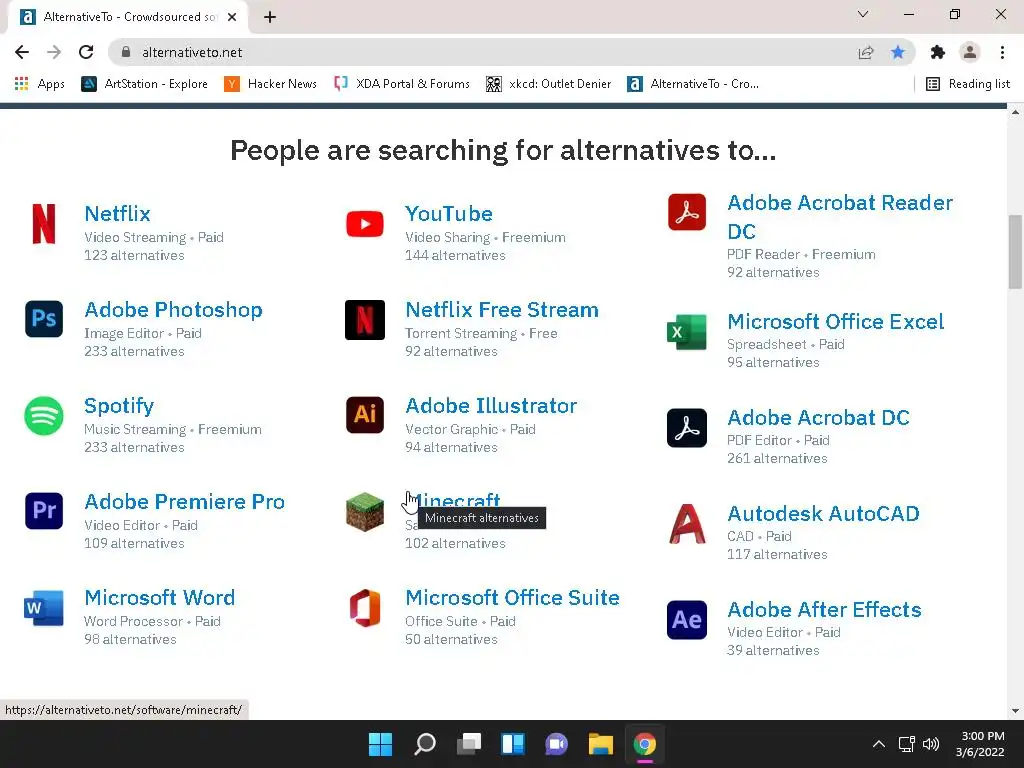Click the Adobe Photoshop Ps icon

tap(44, 319)
